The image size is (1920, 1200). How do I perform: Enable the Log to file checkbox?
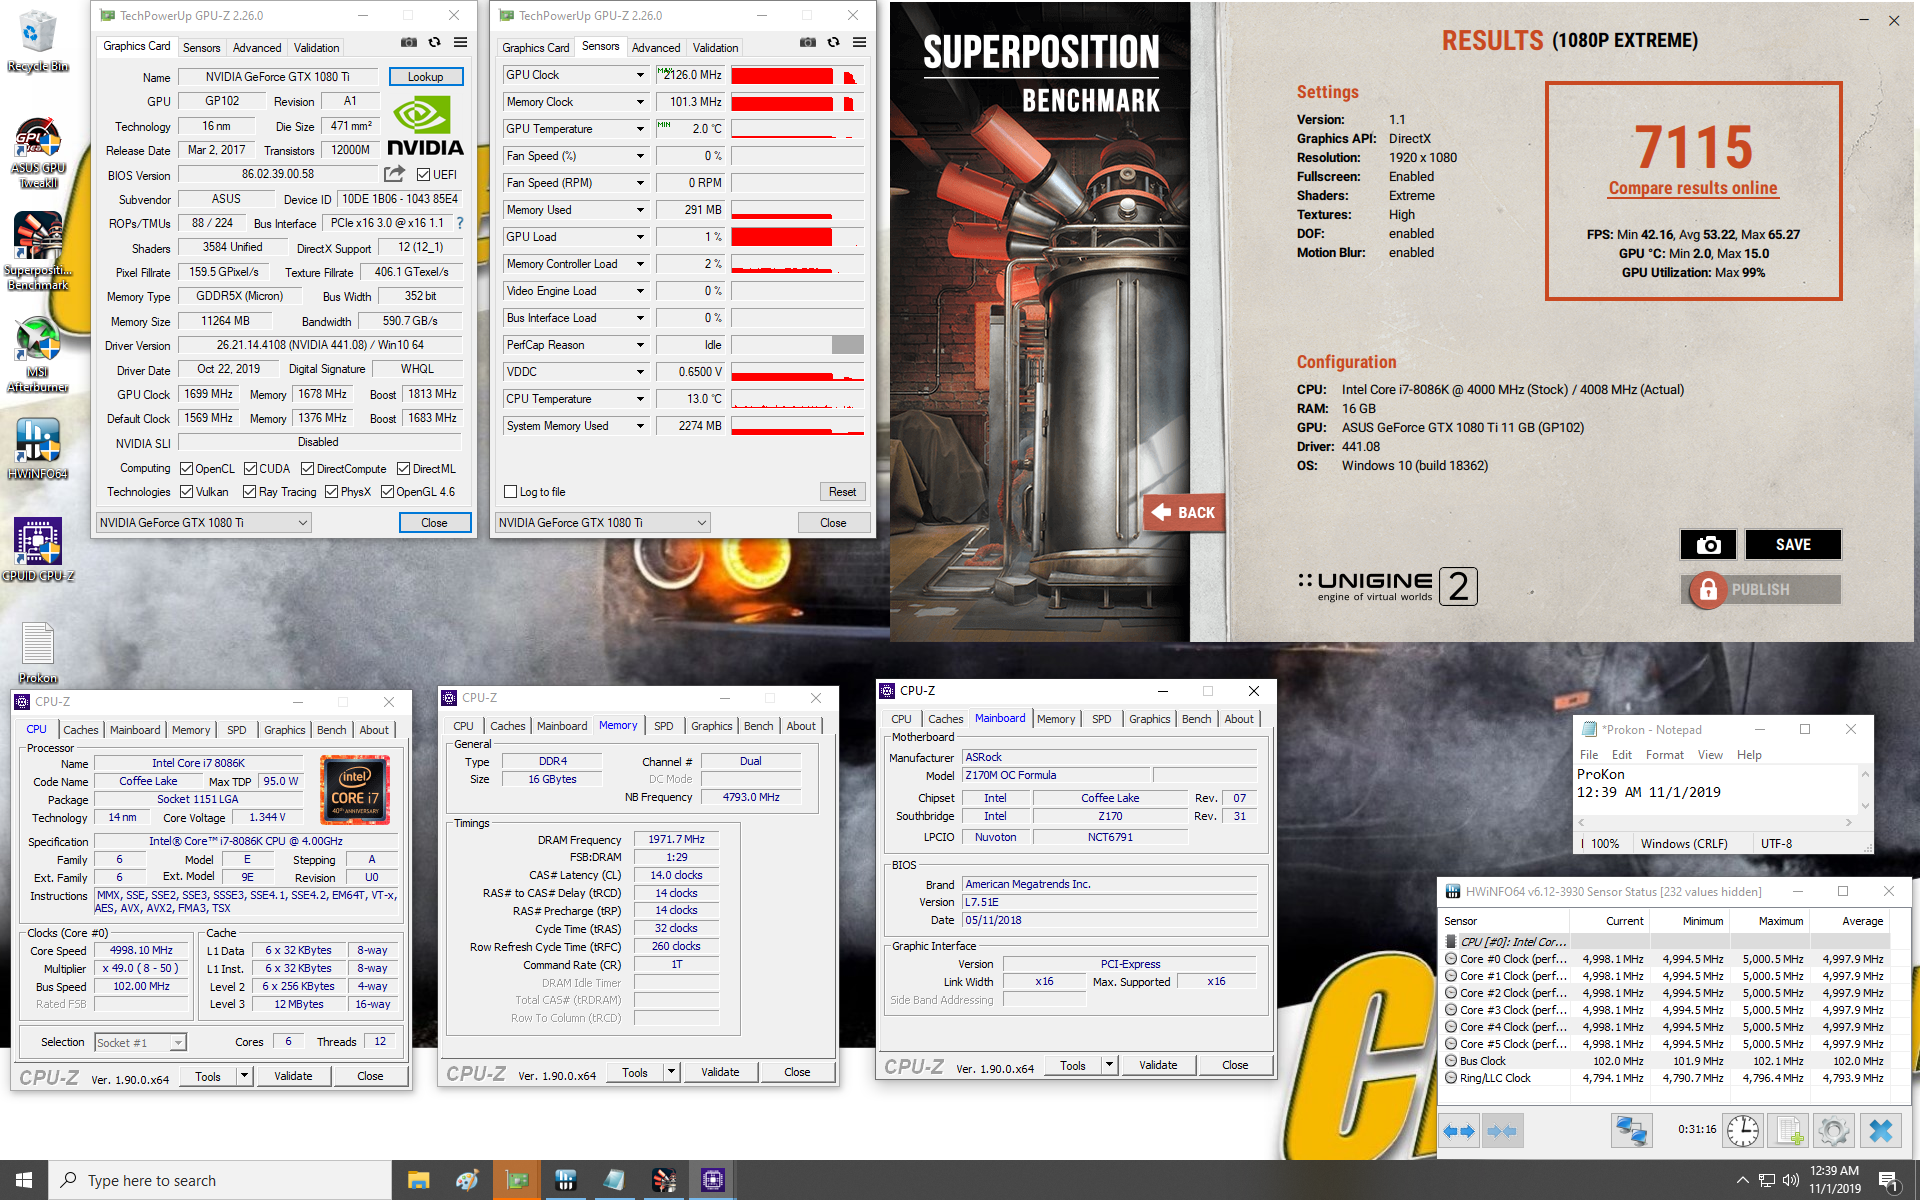click(x=511, y=492)
